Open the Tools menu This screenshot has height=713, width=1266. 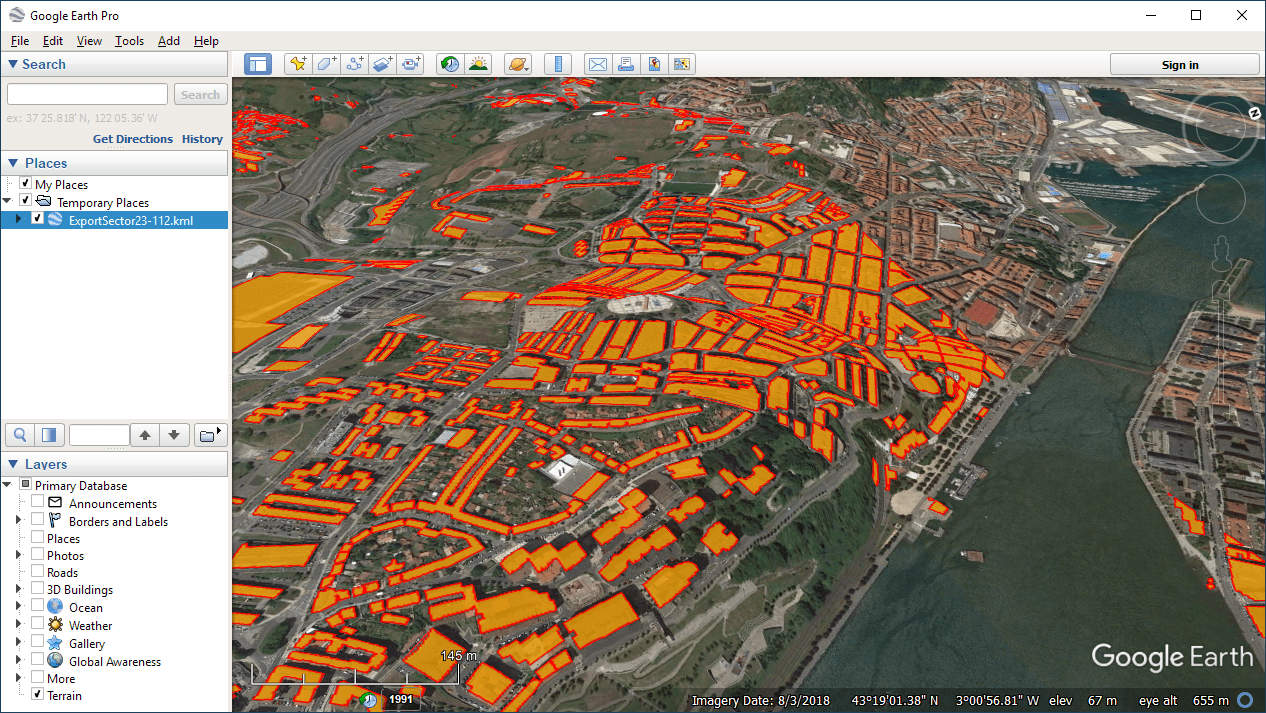click(x=129, y=41)
